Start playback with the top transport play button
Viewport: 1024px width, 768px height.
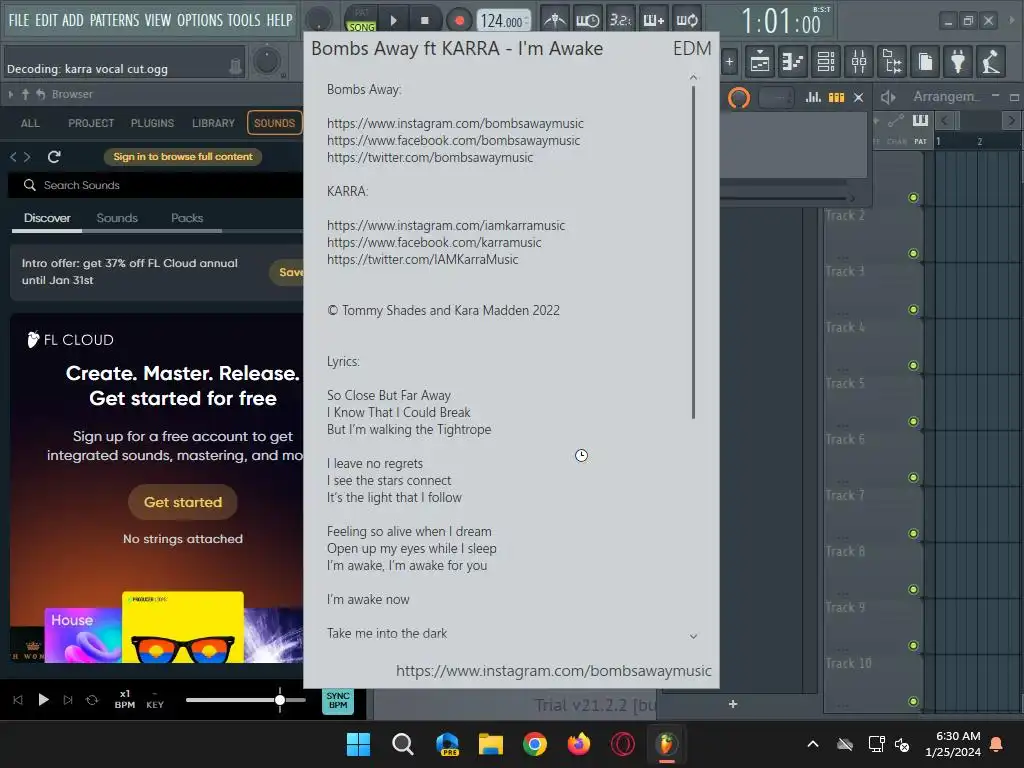(393, 20)
